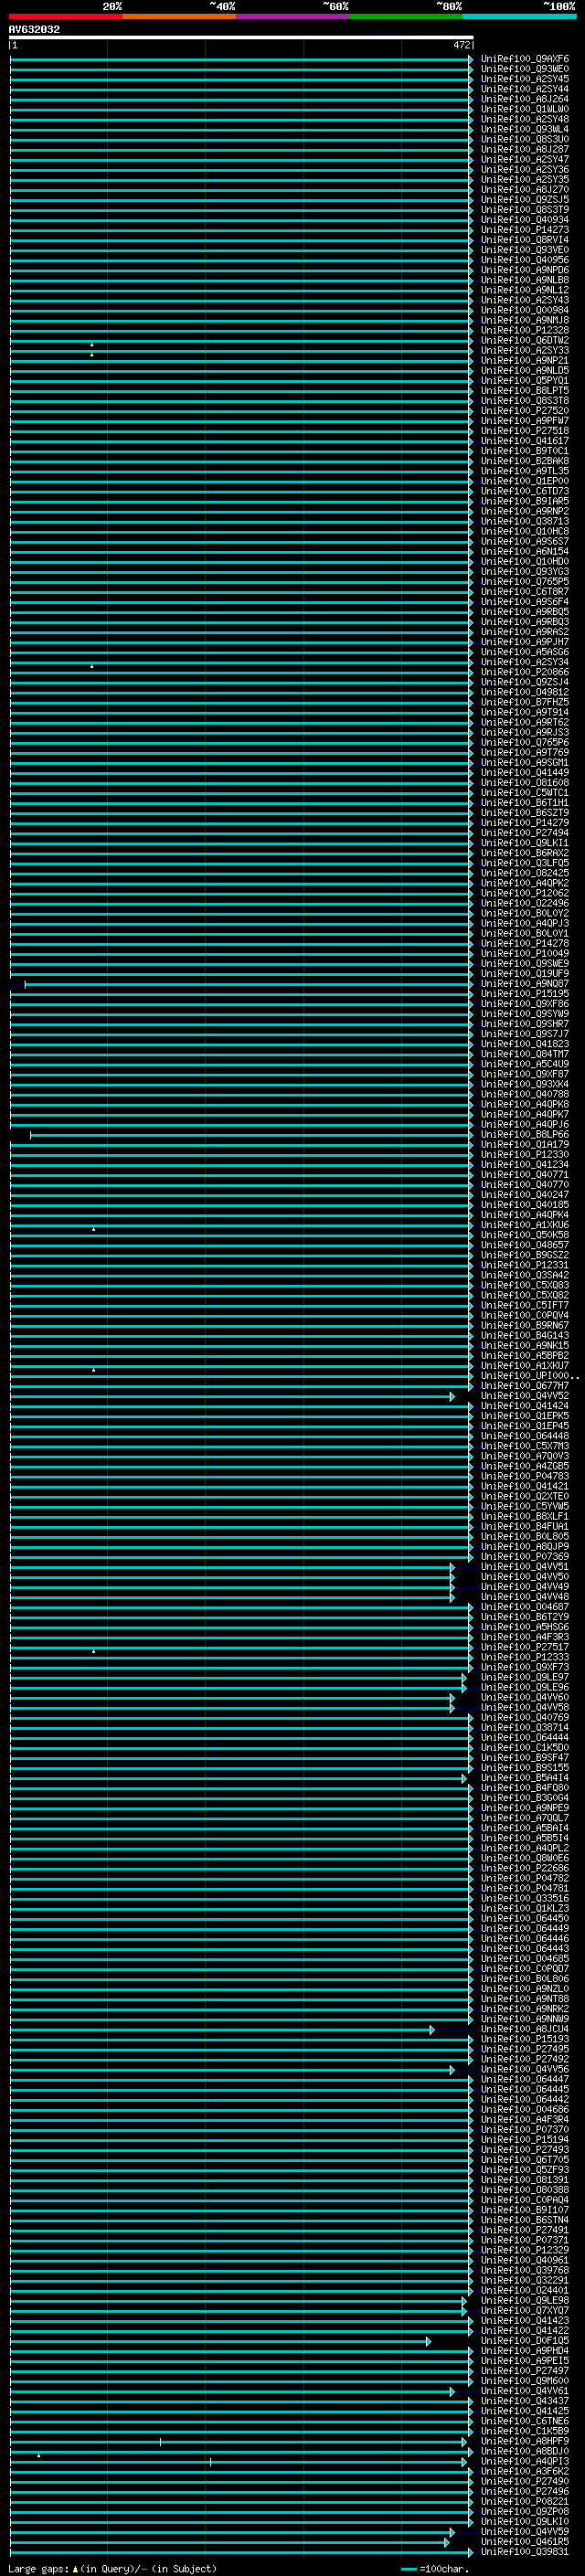
Task: Select label UniRef100_A9NQ87
Action: (524, 984)
